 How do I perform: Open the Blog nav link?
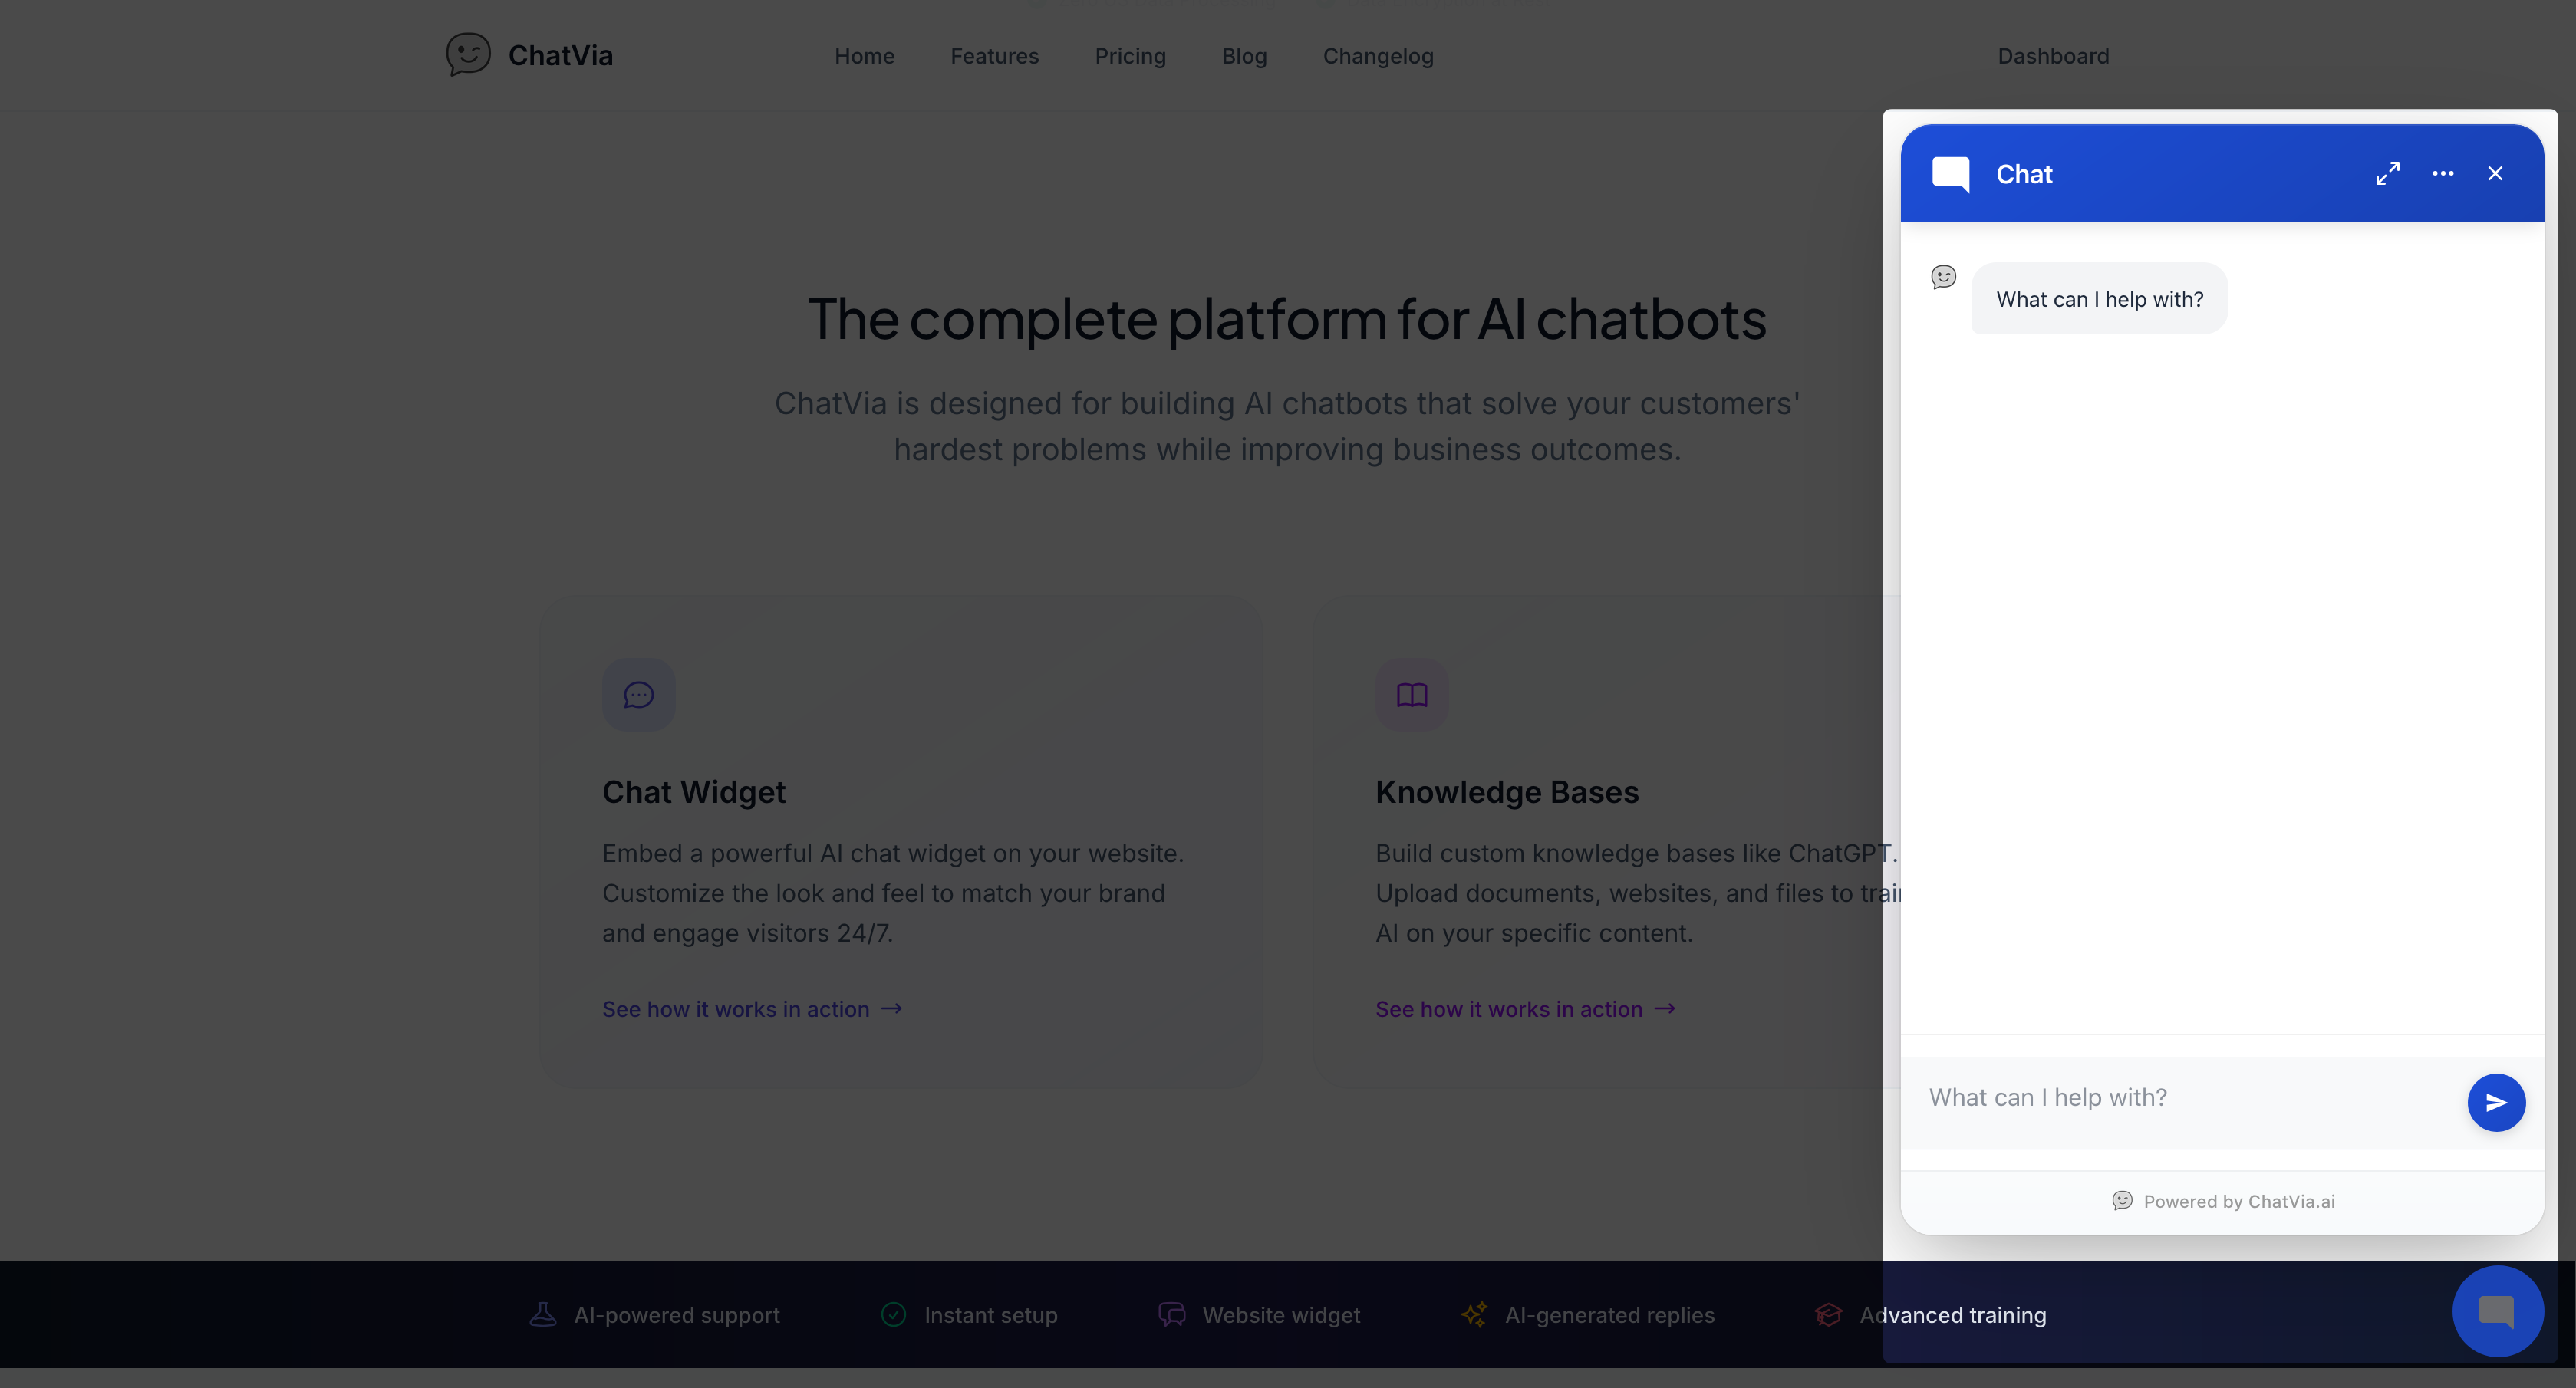[1244, 56]
